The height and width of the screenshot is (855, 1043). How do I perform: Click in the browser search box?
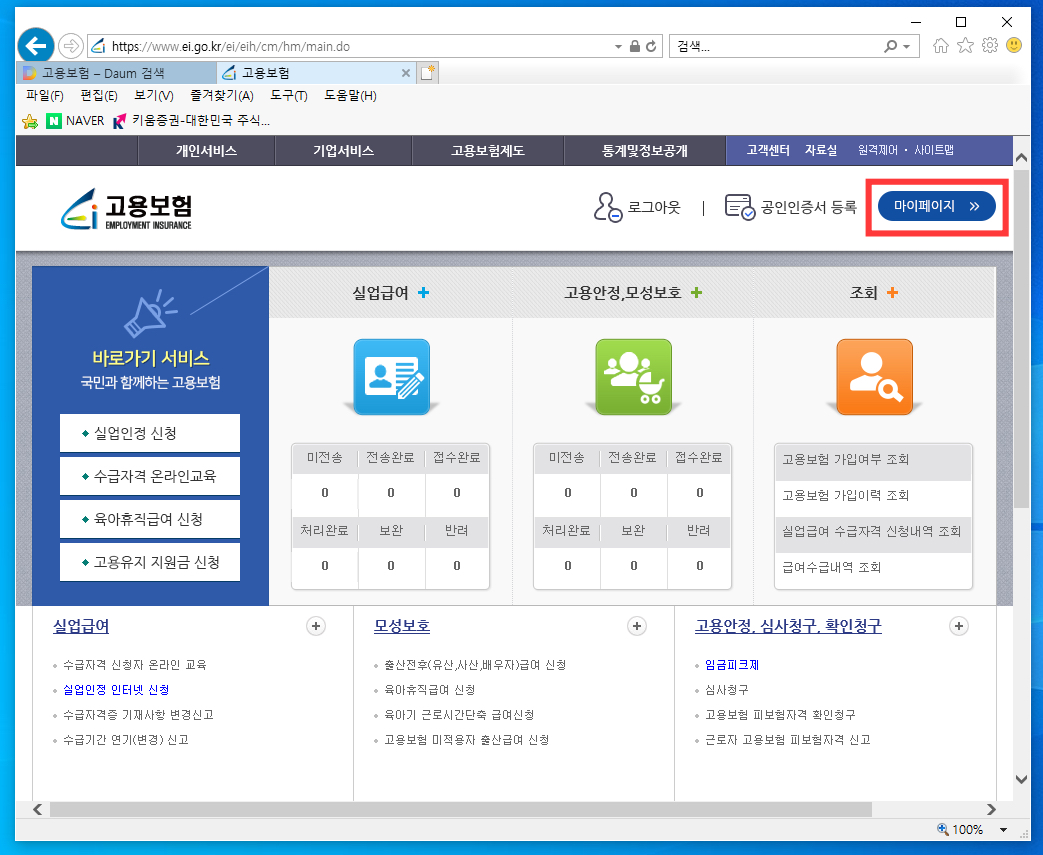tap(776, 47)
